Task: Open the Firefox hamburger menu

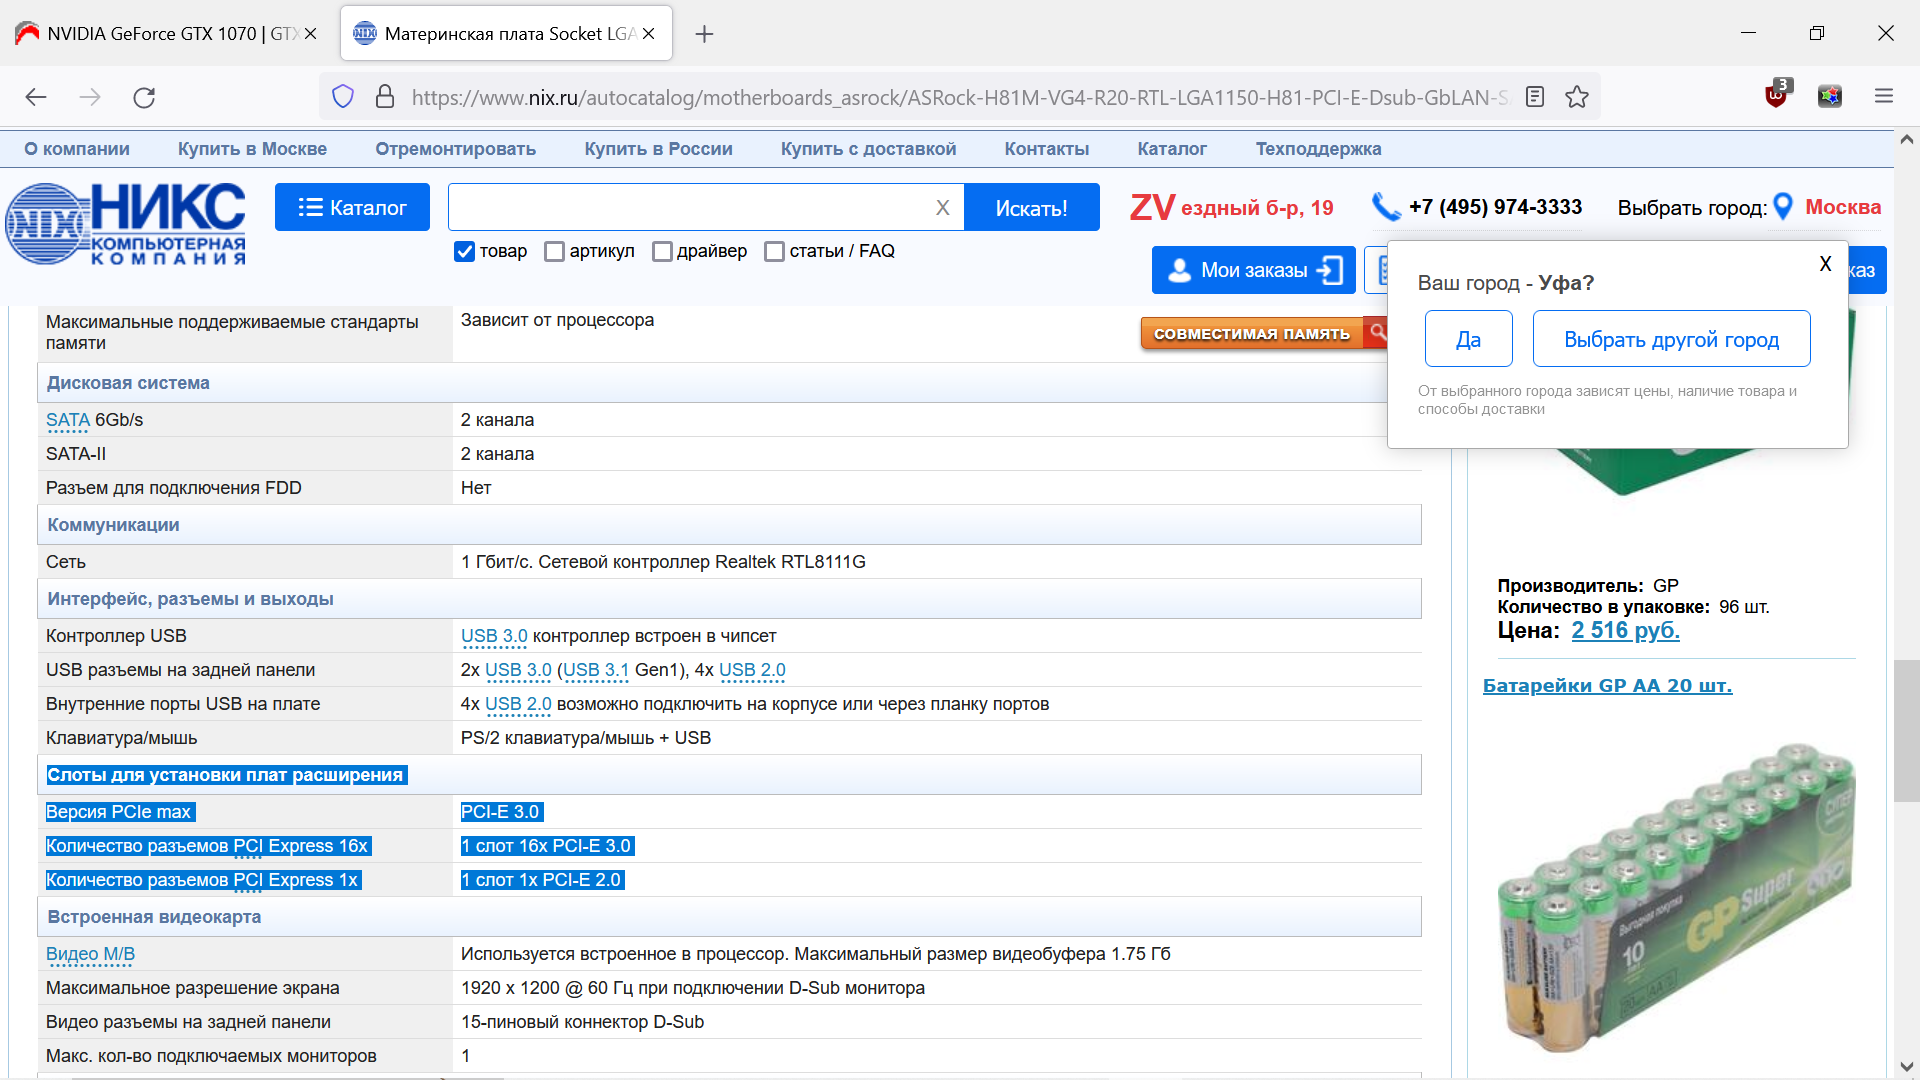Action: [1884, 96]
